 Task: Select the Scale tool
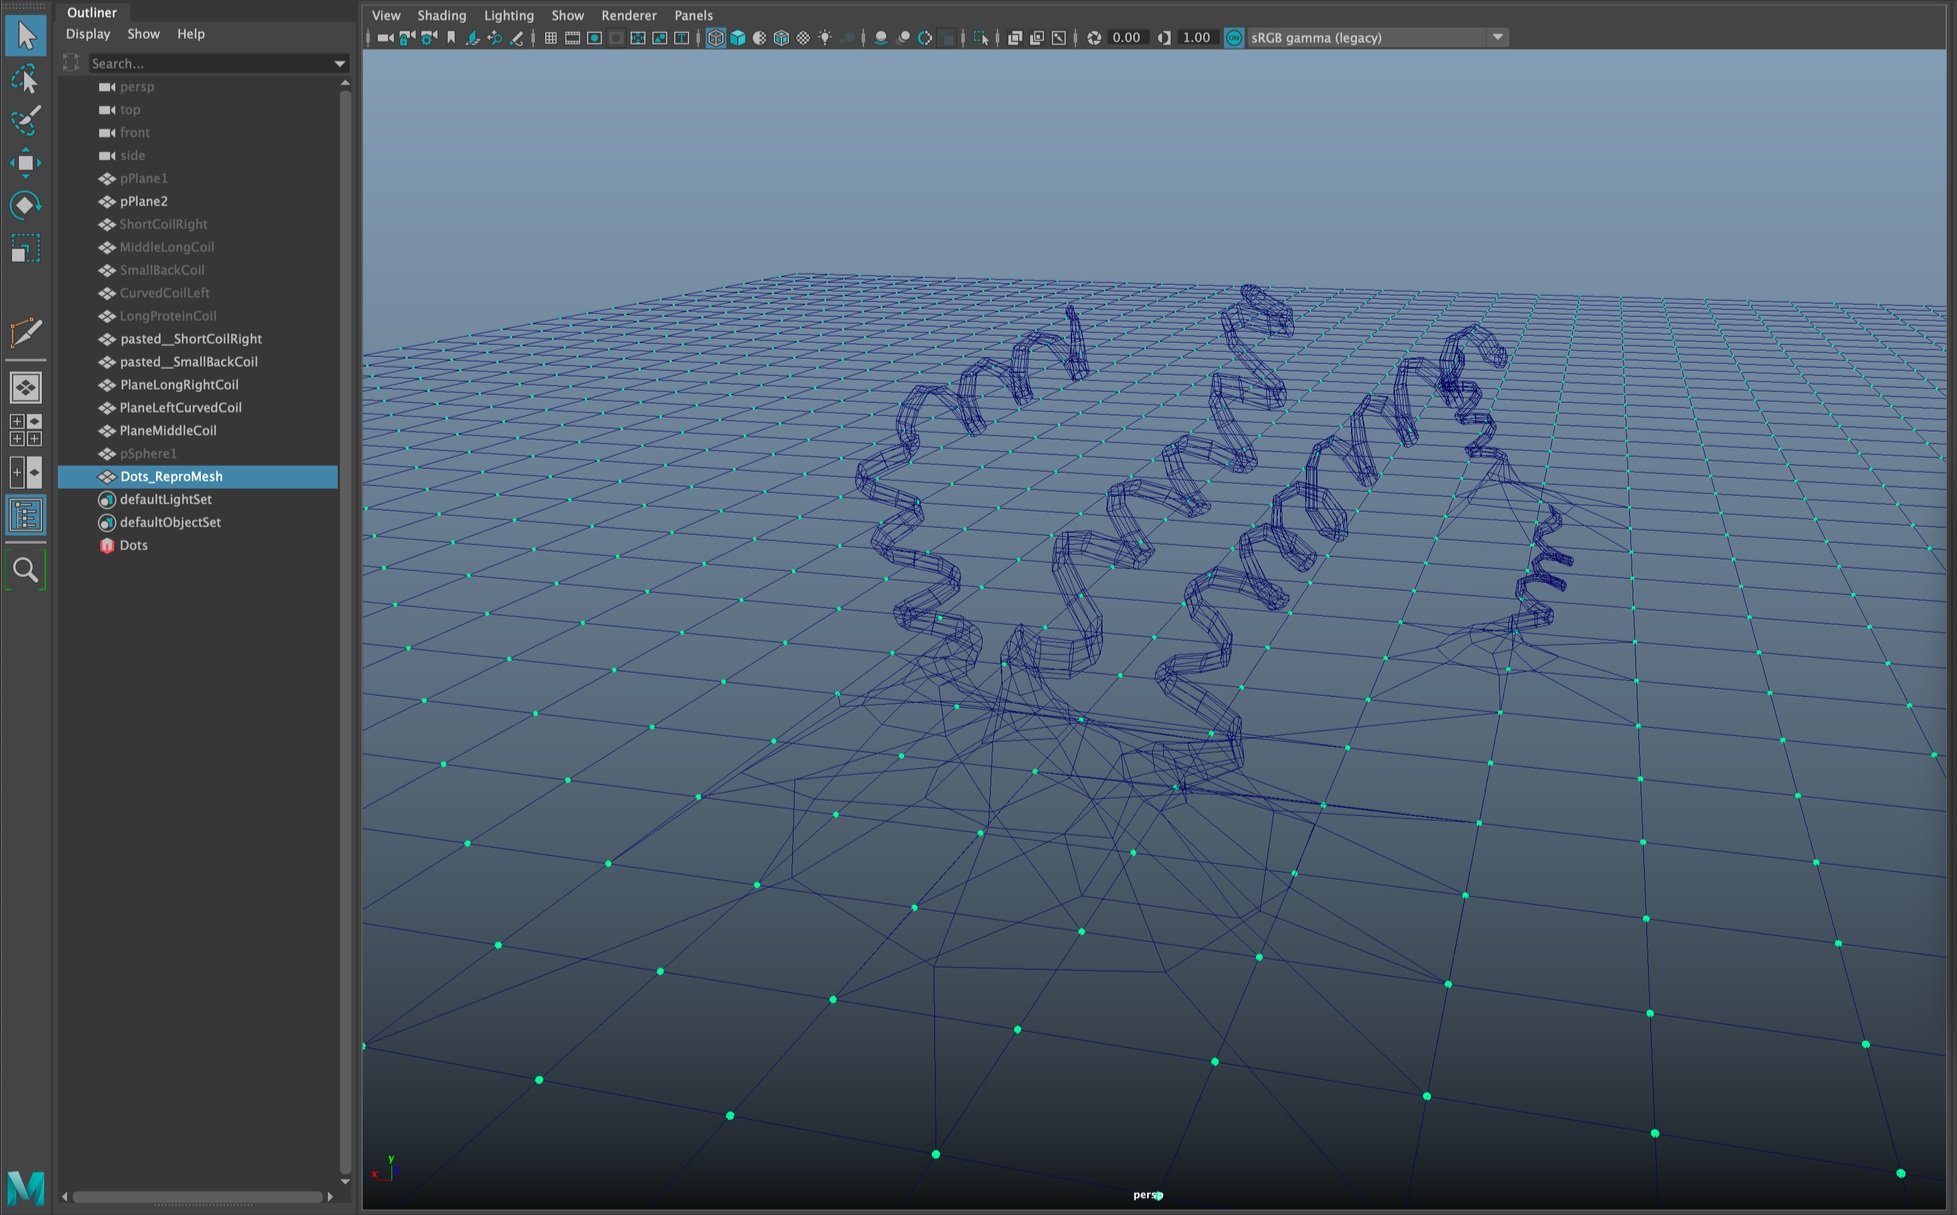pyautogui.click(x=25, y=248)
